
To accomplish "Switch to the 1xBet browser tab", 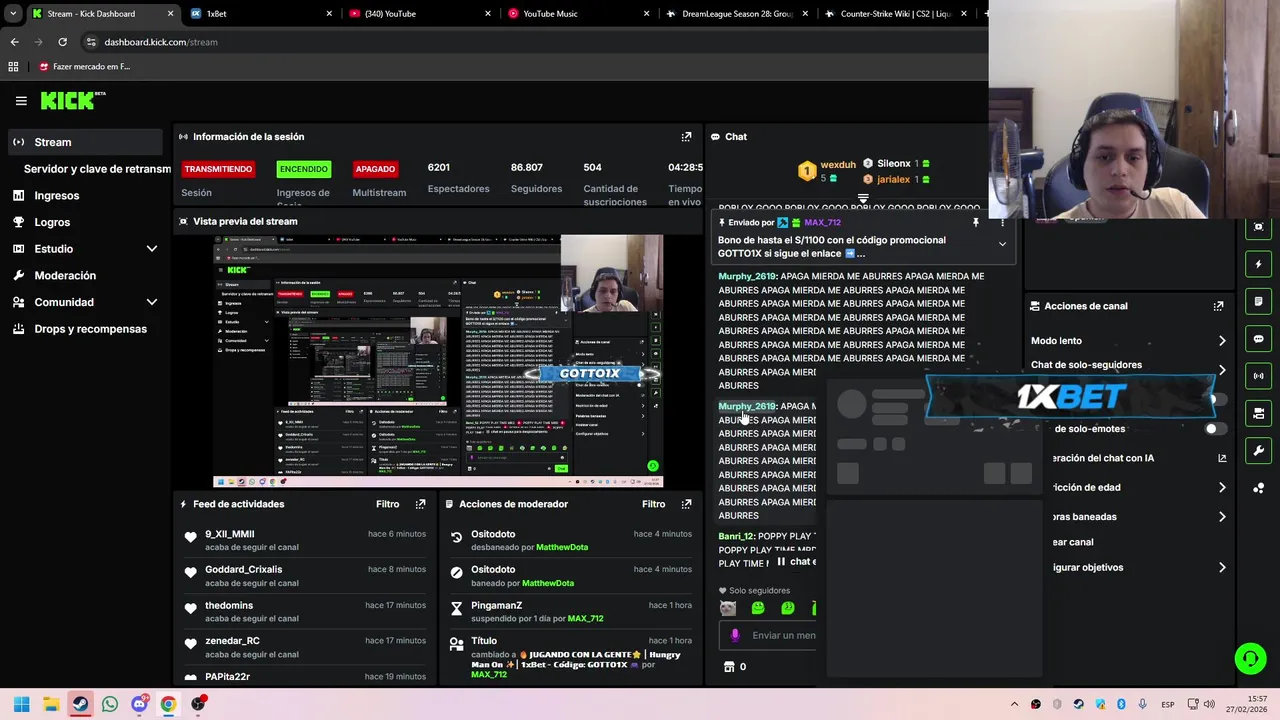I will coord(261,14).
